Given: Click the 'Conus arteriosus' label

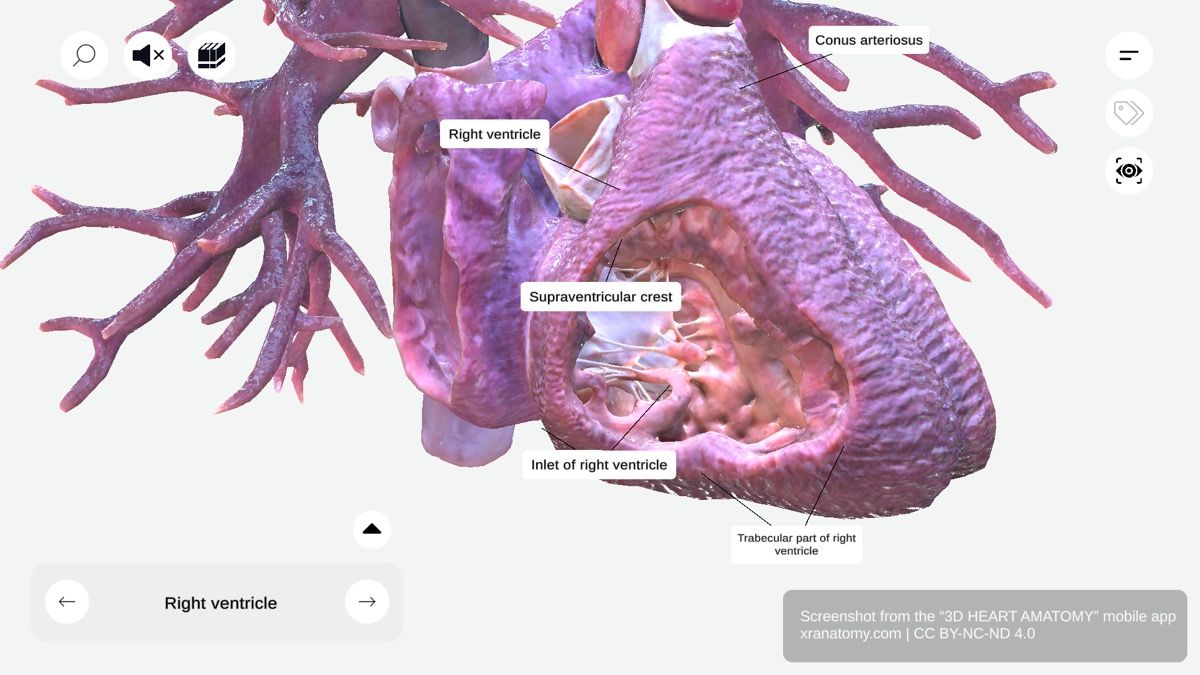Looking at the screenshot, I should 869,40.
